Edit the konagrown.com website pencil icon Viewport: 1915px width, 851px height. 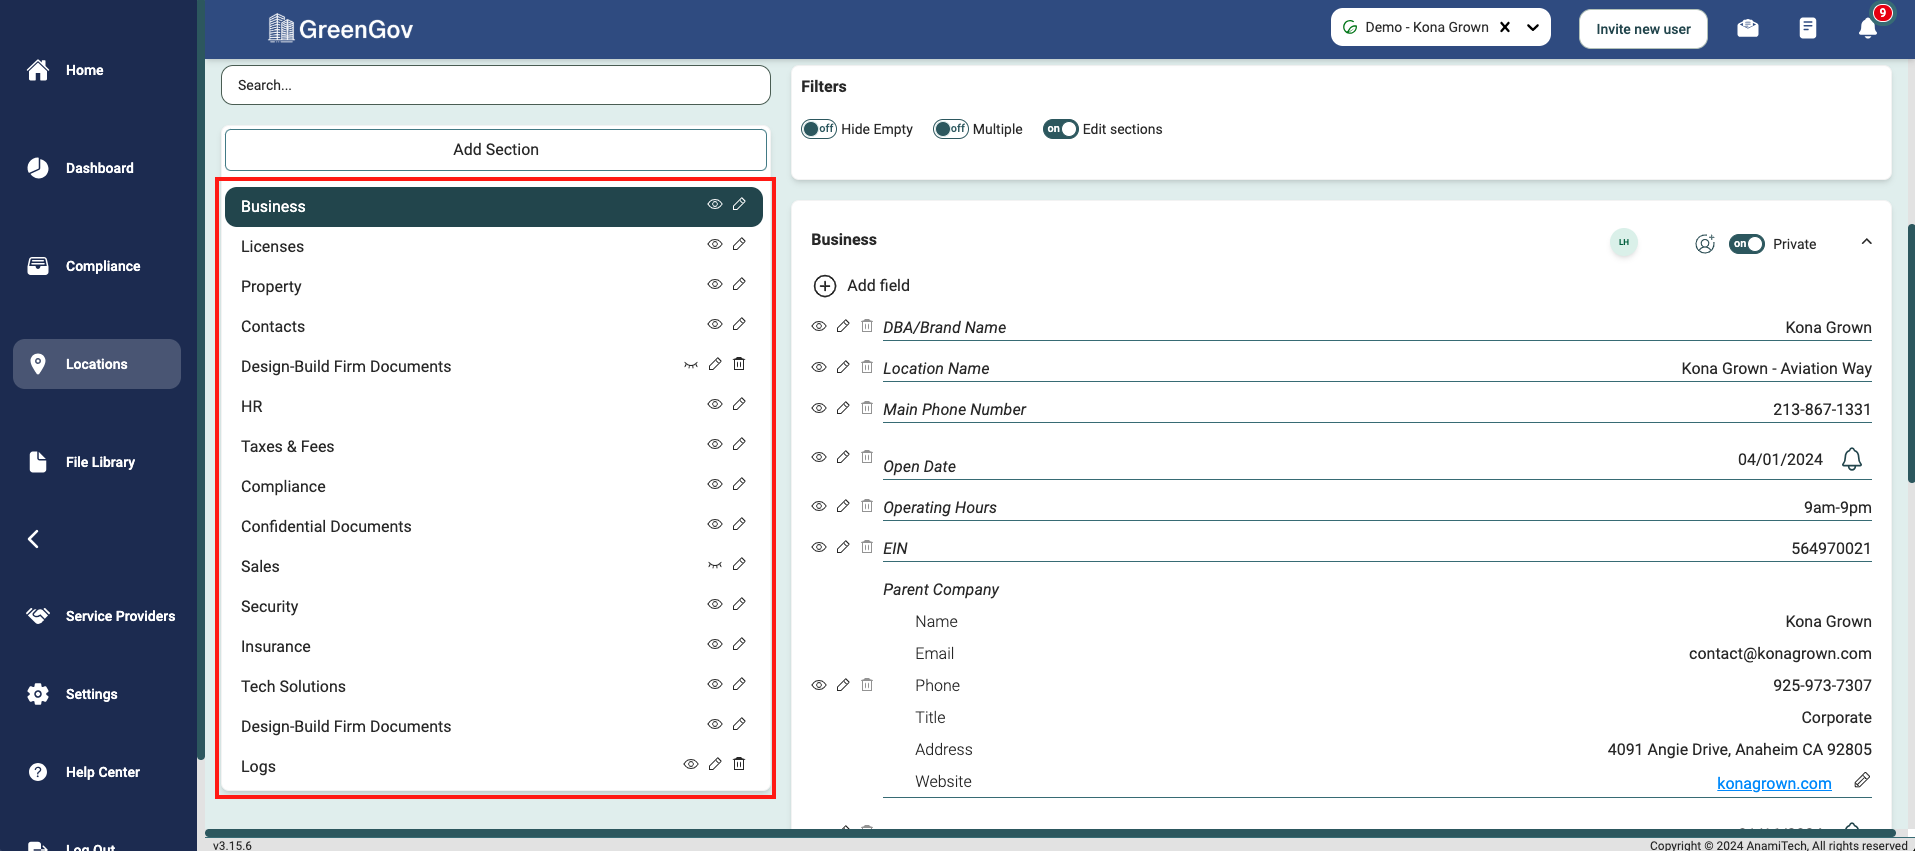(1861, 780)
